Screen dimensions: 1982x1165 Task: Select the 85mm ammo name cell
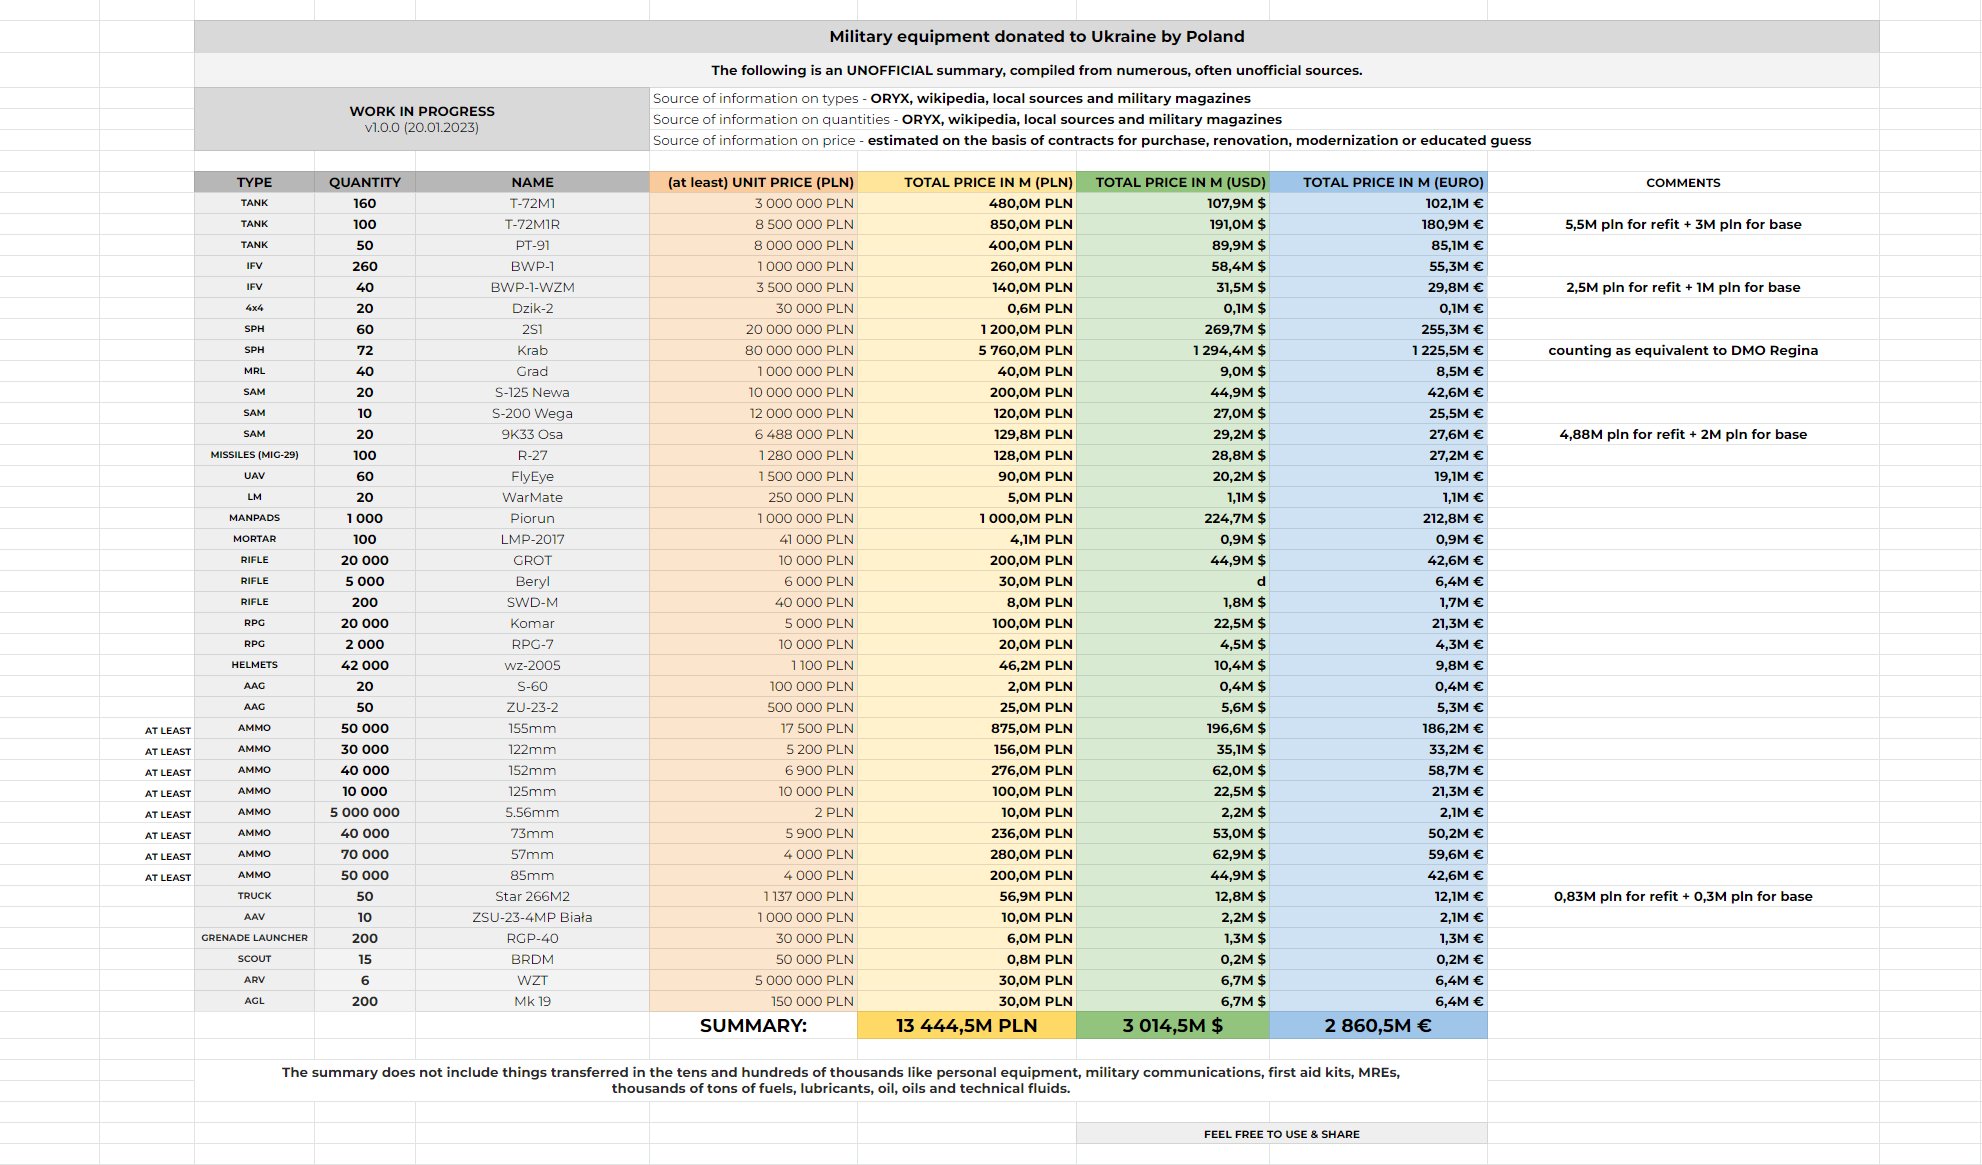[532, 875]
